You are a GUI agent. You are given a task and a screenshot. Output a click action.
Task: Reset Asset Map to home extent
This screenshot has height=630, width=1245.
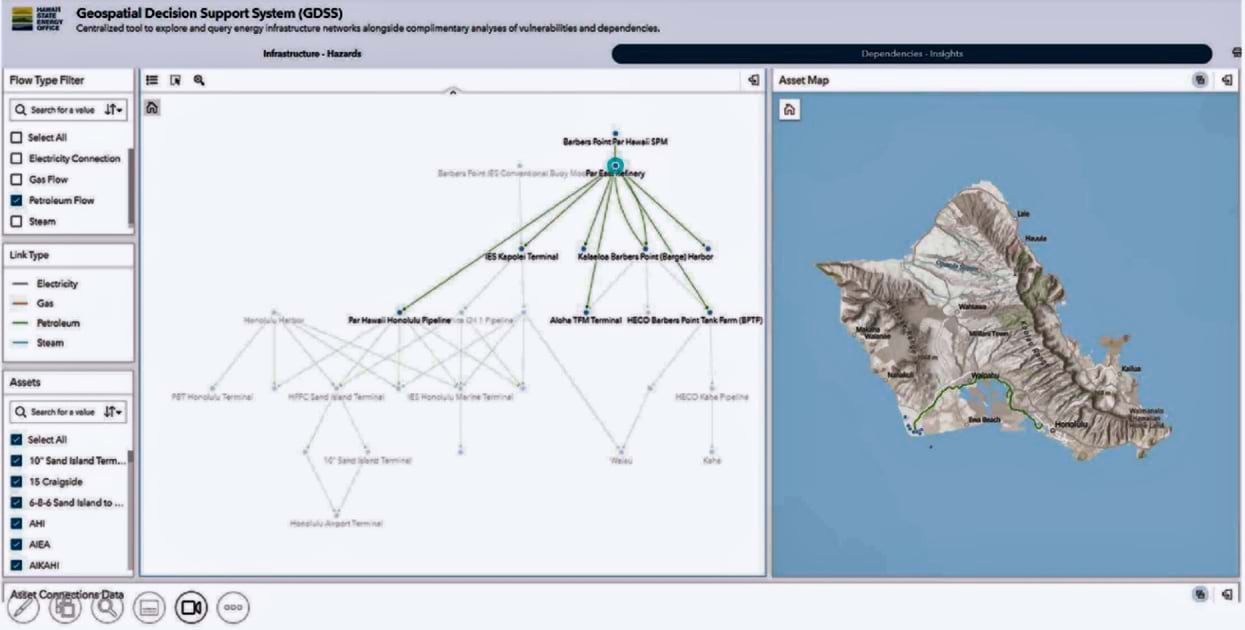click(x=789, y=110)
